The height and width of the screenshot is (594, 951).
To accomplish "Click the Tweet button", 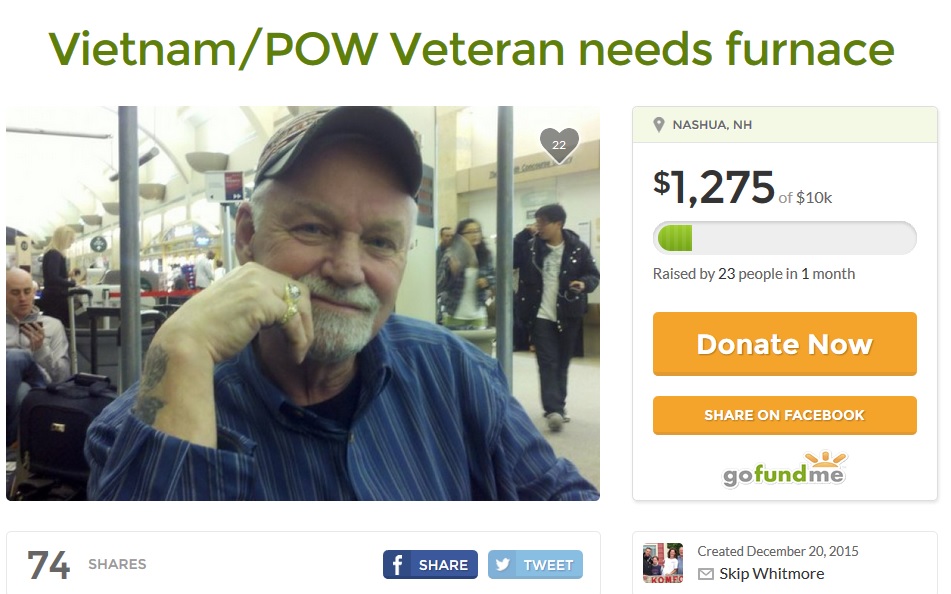I will click(535, 565).
